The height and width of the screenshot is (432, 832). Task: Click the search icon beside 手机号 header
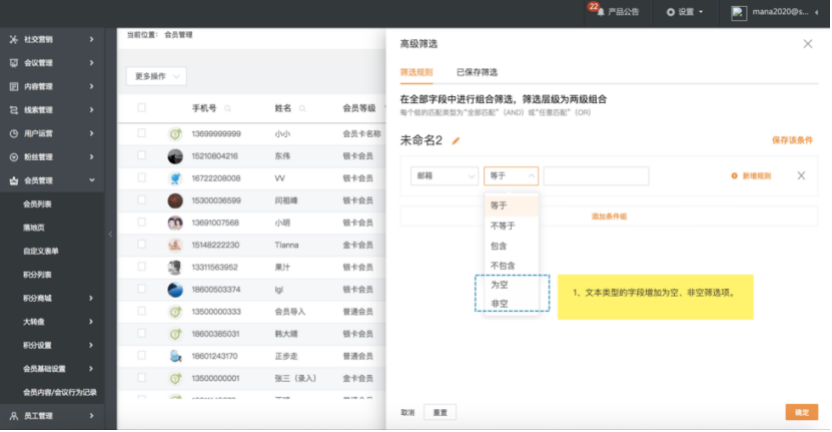click(x=228, y=109)
